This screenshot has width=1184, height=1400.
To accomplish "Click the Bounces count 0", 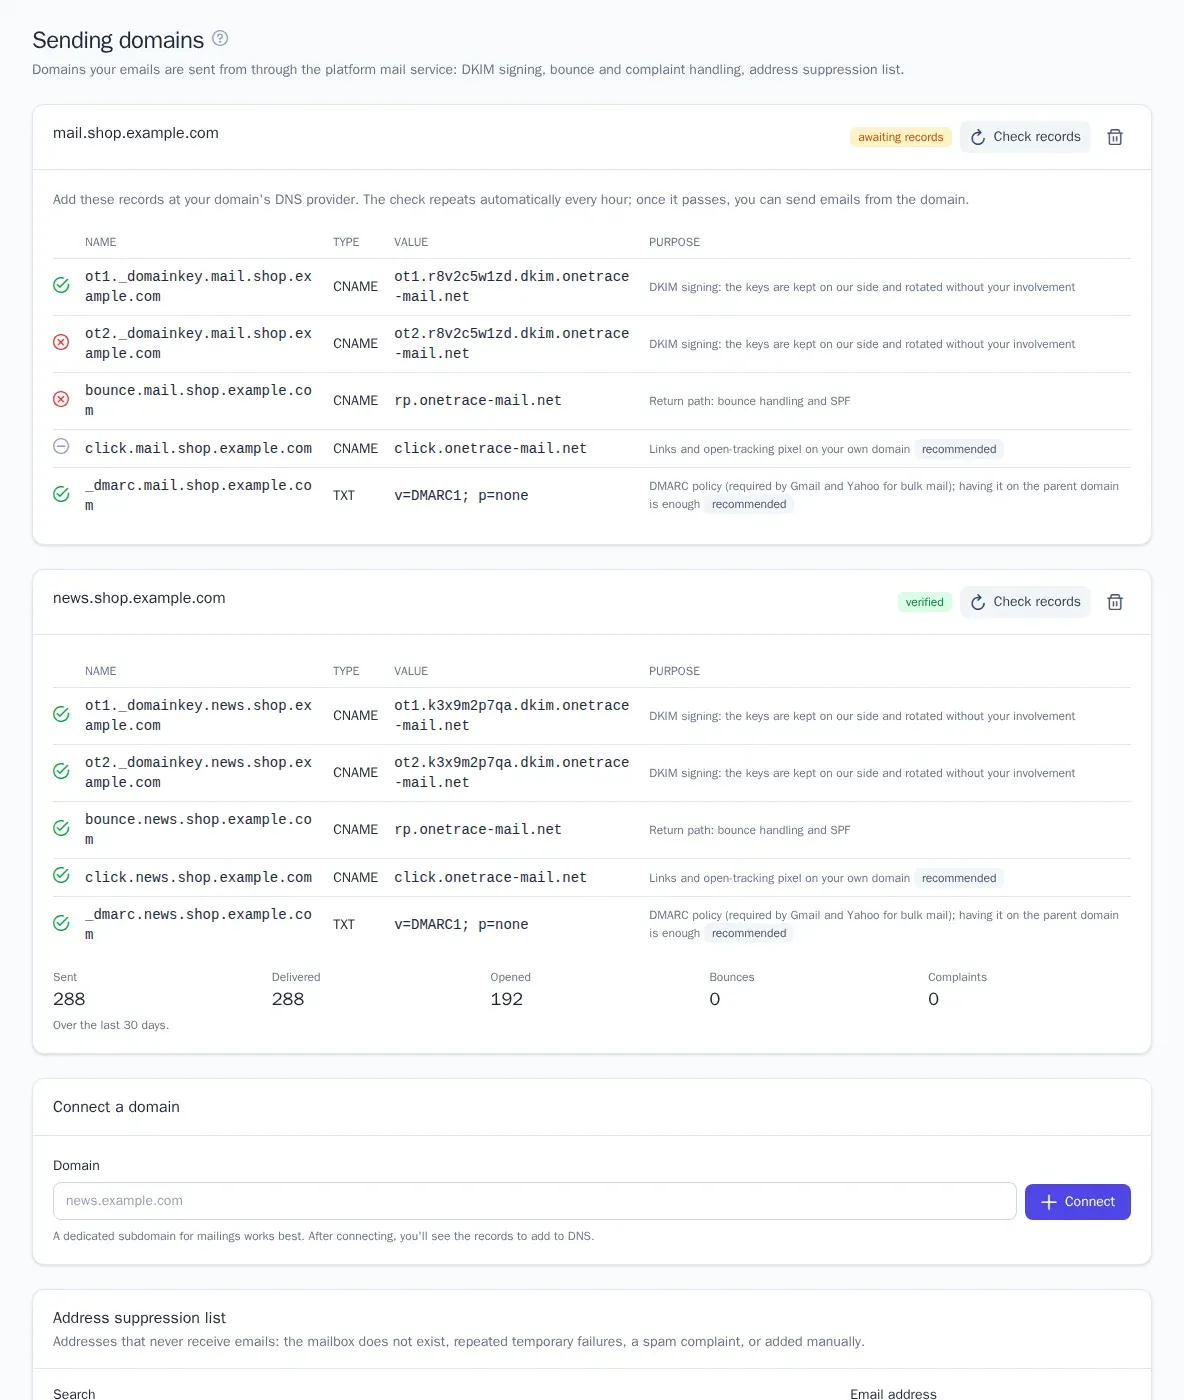I will (715, 999).
